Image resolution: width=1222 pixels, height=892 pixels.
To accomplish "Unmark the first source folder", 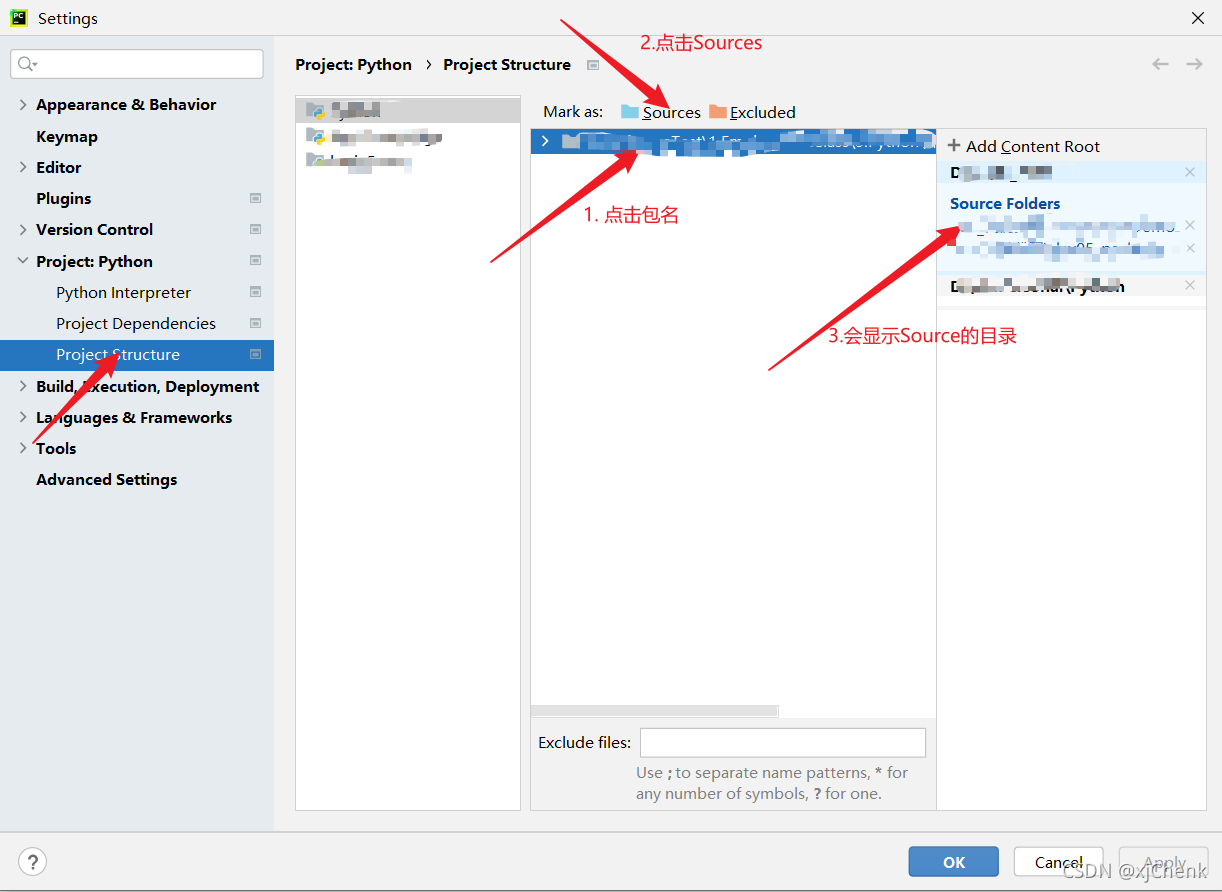I will click(1190, 225).
